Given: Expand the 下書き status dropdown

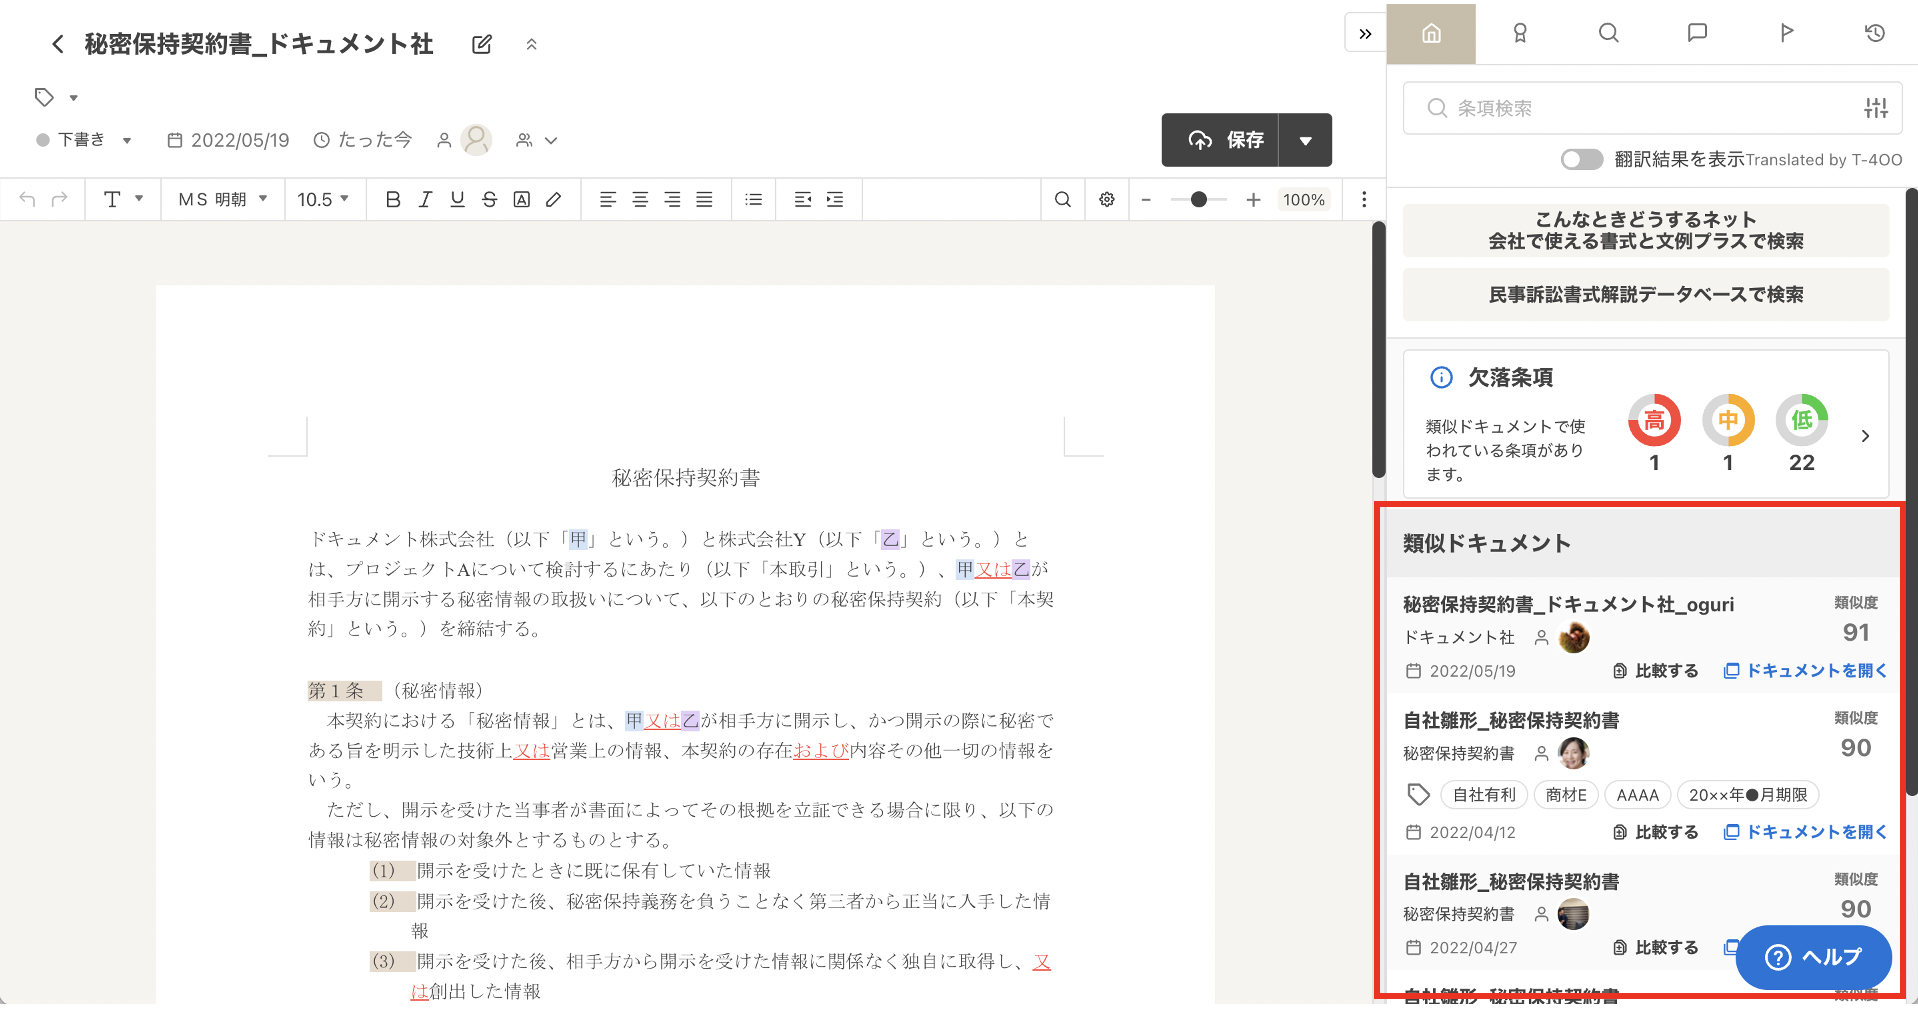Looking at the screenshot, I should pos(84,140).
